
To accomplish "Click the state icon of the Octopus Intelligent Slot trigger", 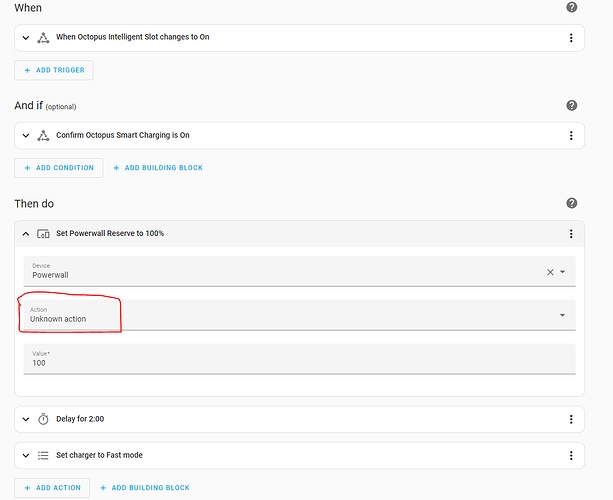I will [x=43, y=38].
